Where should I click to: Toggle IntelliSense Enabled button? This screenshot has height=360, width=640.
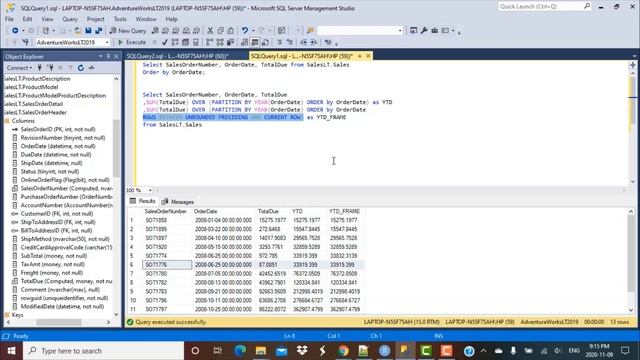tap(196, 42)
